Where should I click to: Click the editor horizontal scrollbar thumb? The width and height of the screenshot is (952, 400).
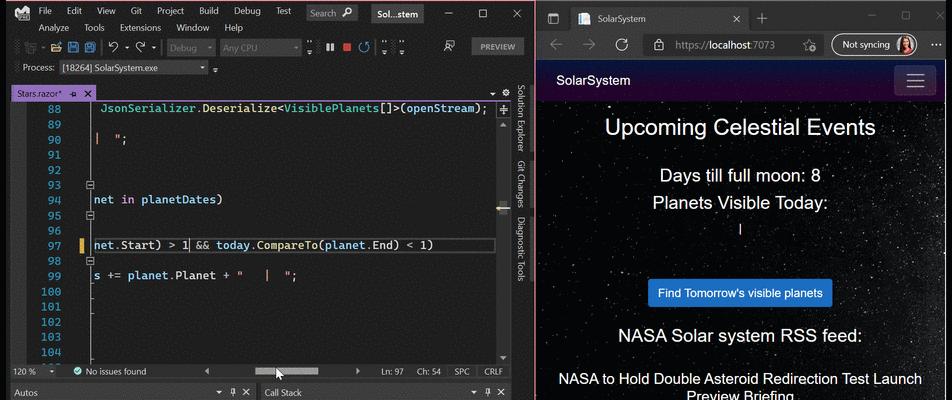pos(286,371)
